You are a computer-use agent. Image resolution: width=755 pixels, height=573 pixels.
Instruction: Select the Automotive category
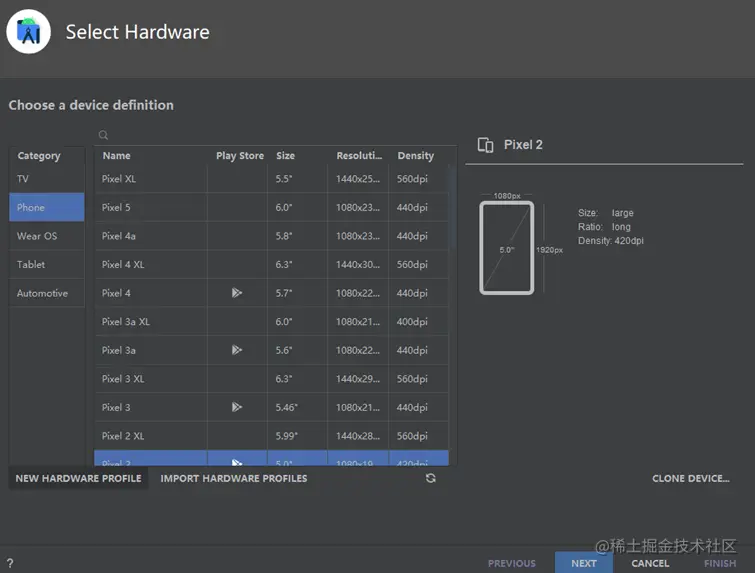[x=47, y=293]
